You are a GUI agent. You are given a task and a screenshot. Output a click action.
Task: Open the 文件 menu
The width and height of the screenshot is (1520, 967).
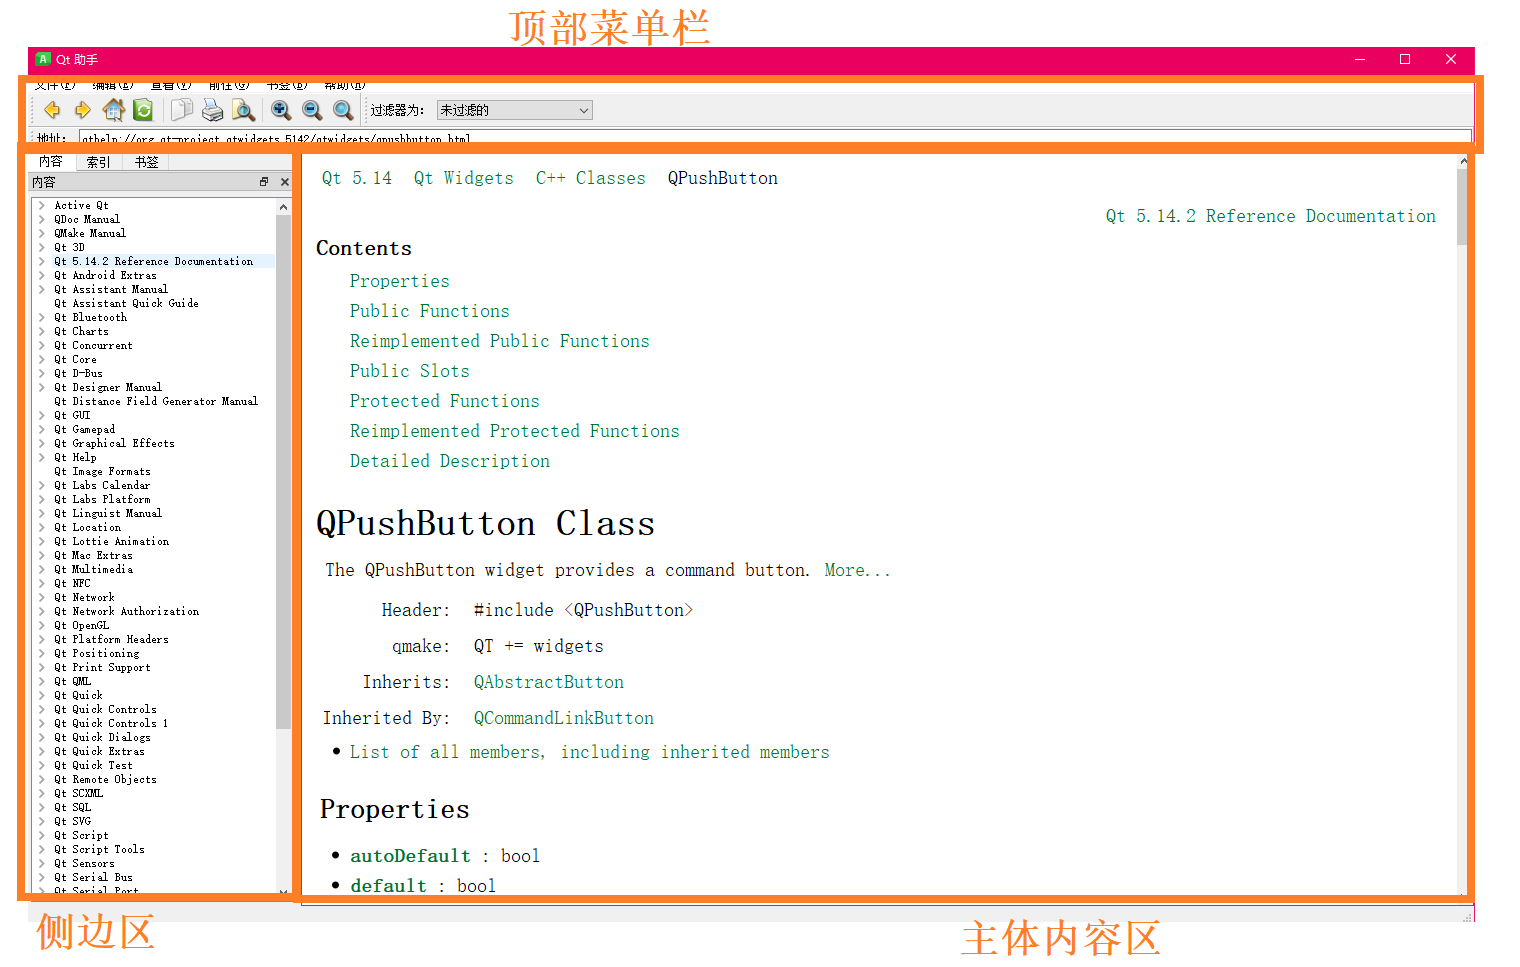[x=54, y=85]
